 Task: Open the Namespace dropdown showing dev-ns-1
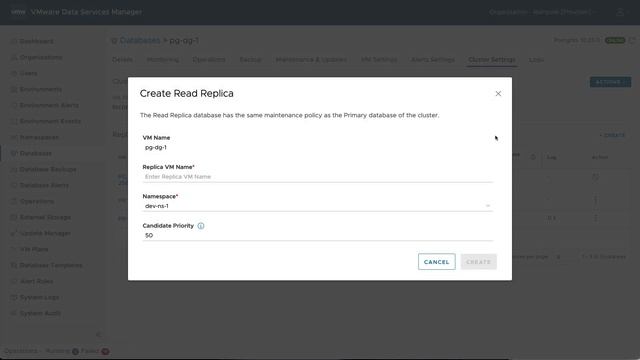(x=318, y=206)
